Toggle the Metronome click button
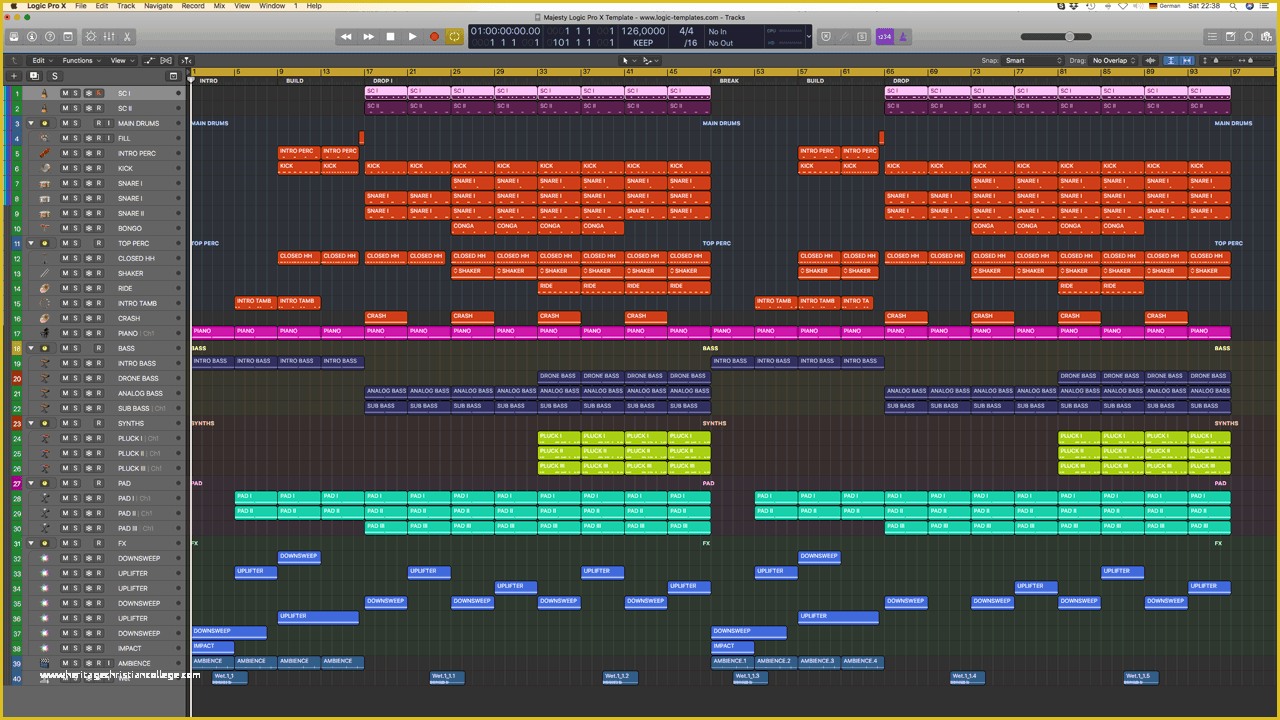This screenshot has width=1280, height=720. click(x=903, y=37)
